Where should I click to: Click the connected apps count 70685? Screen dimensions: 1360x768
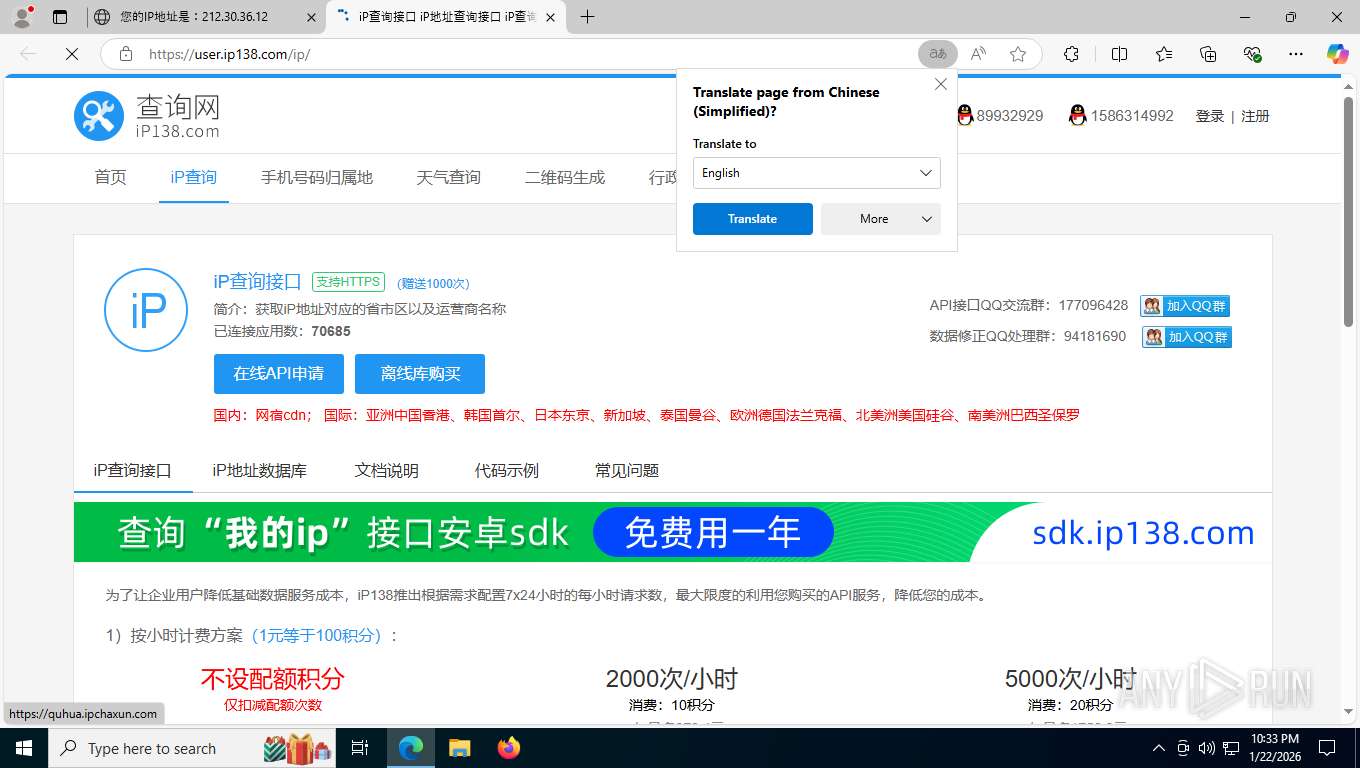click(x=331, y=331)
